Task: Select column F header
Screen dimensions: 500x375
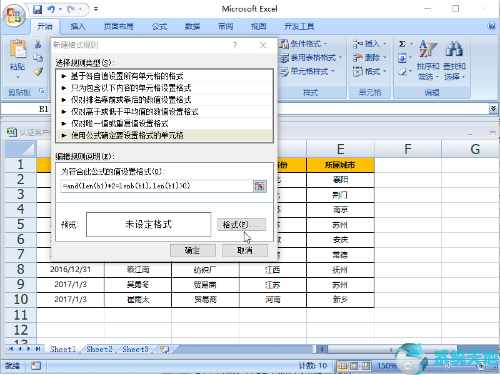Action: tap(408, 149)
